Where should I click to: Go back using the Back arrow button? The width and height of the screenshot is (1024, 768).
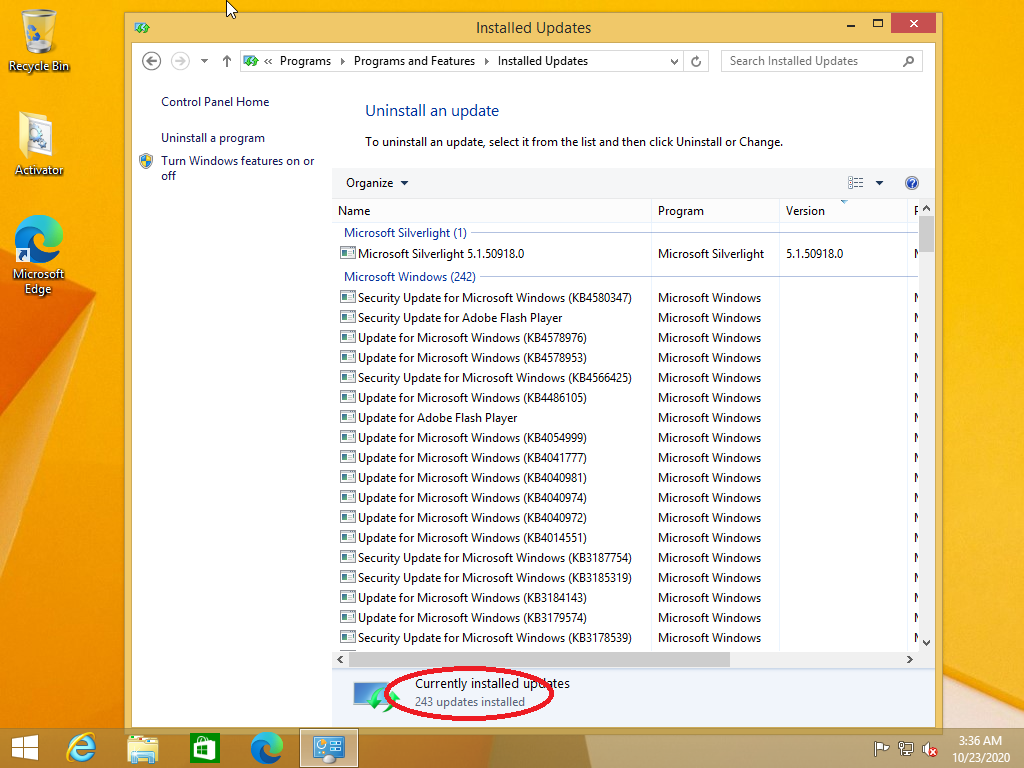152,61
